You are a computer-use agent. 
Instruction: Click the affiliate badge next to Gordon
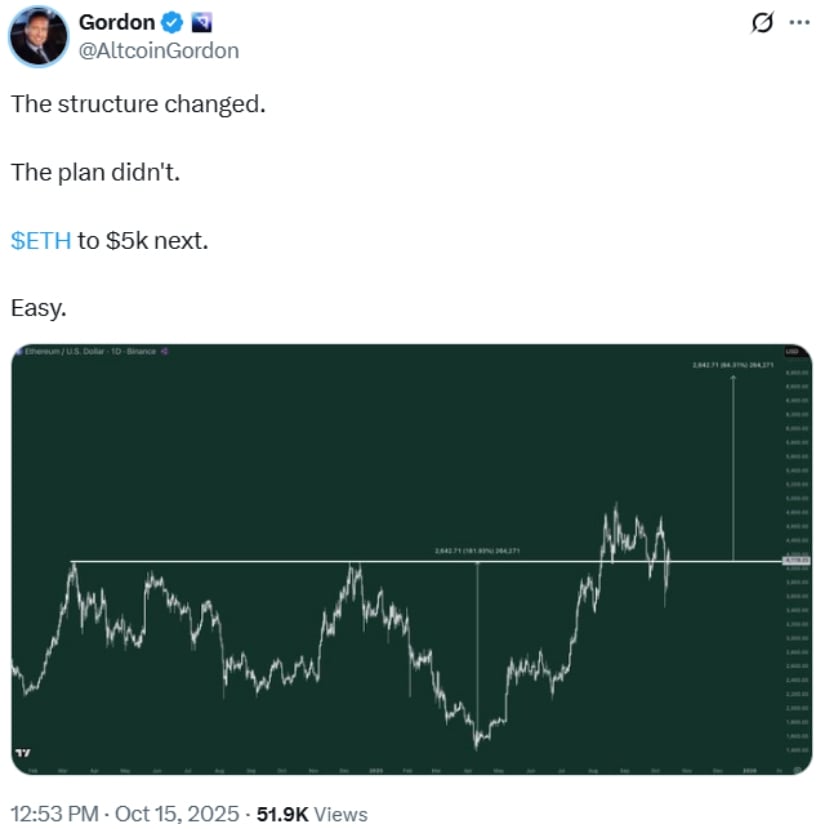click(201, 23)
